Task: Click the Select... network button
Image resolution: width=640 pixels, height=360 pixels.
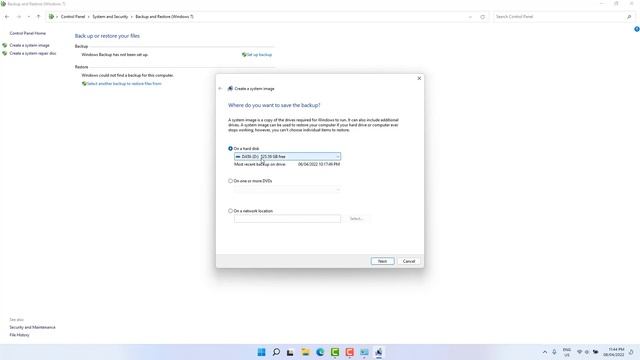Action: (357, 219)
